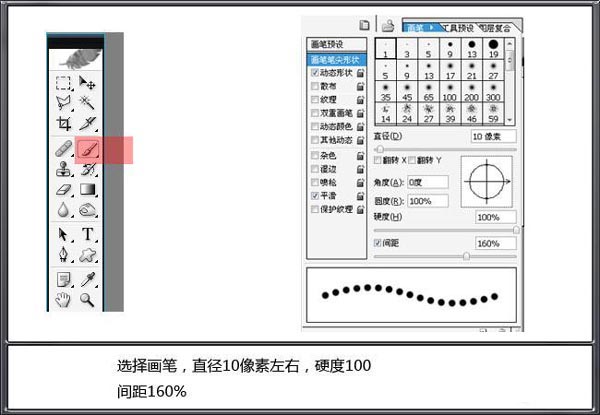Click the 直径 field showing 10 像素
Viewport: 600px width, 415px height.
pos(493,137)
